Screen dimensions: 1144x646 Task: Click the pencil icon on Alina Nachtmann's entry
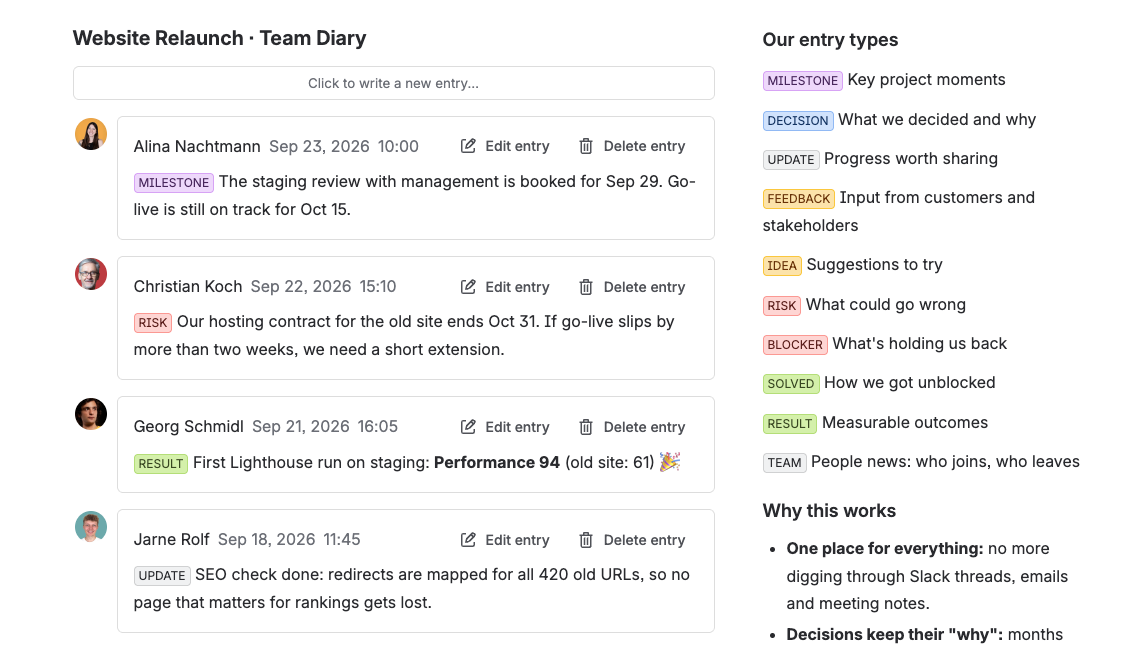click(x=468, y=146)
